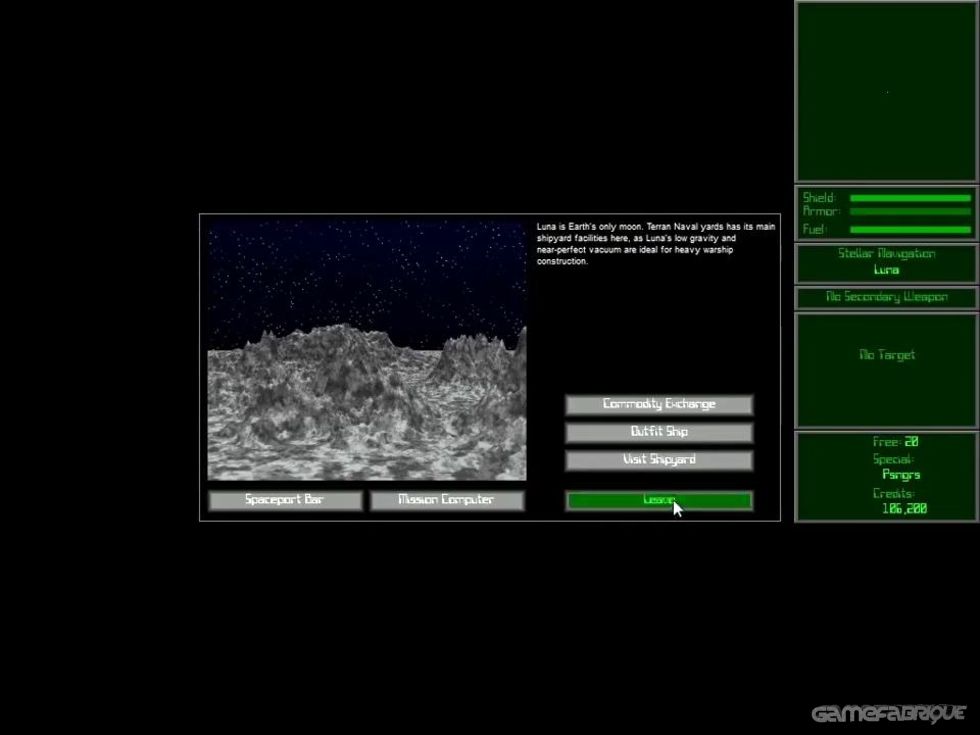The image size is (980, 735).
Task: Enter the Spaceport Bar
Action: click(x=285, y=500)
